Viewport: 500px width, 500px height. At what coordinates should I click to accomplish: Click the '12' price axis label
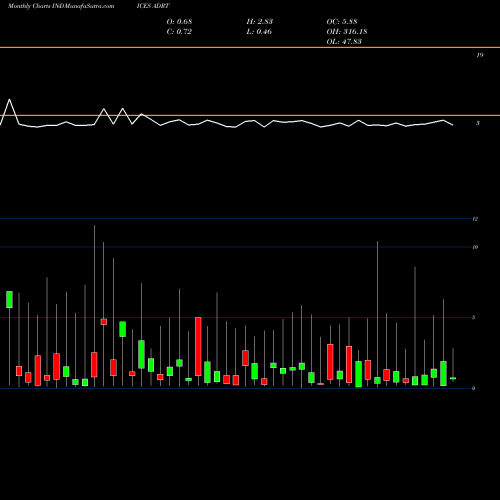[x=475, y=219]
